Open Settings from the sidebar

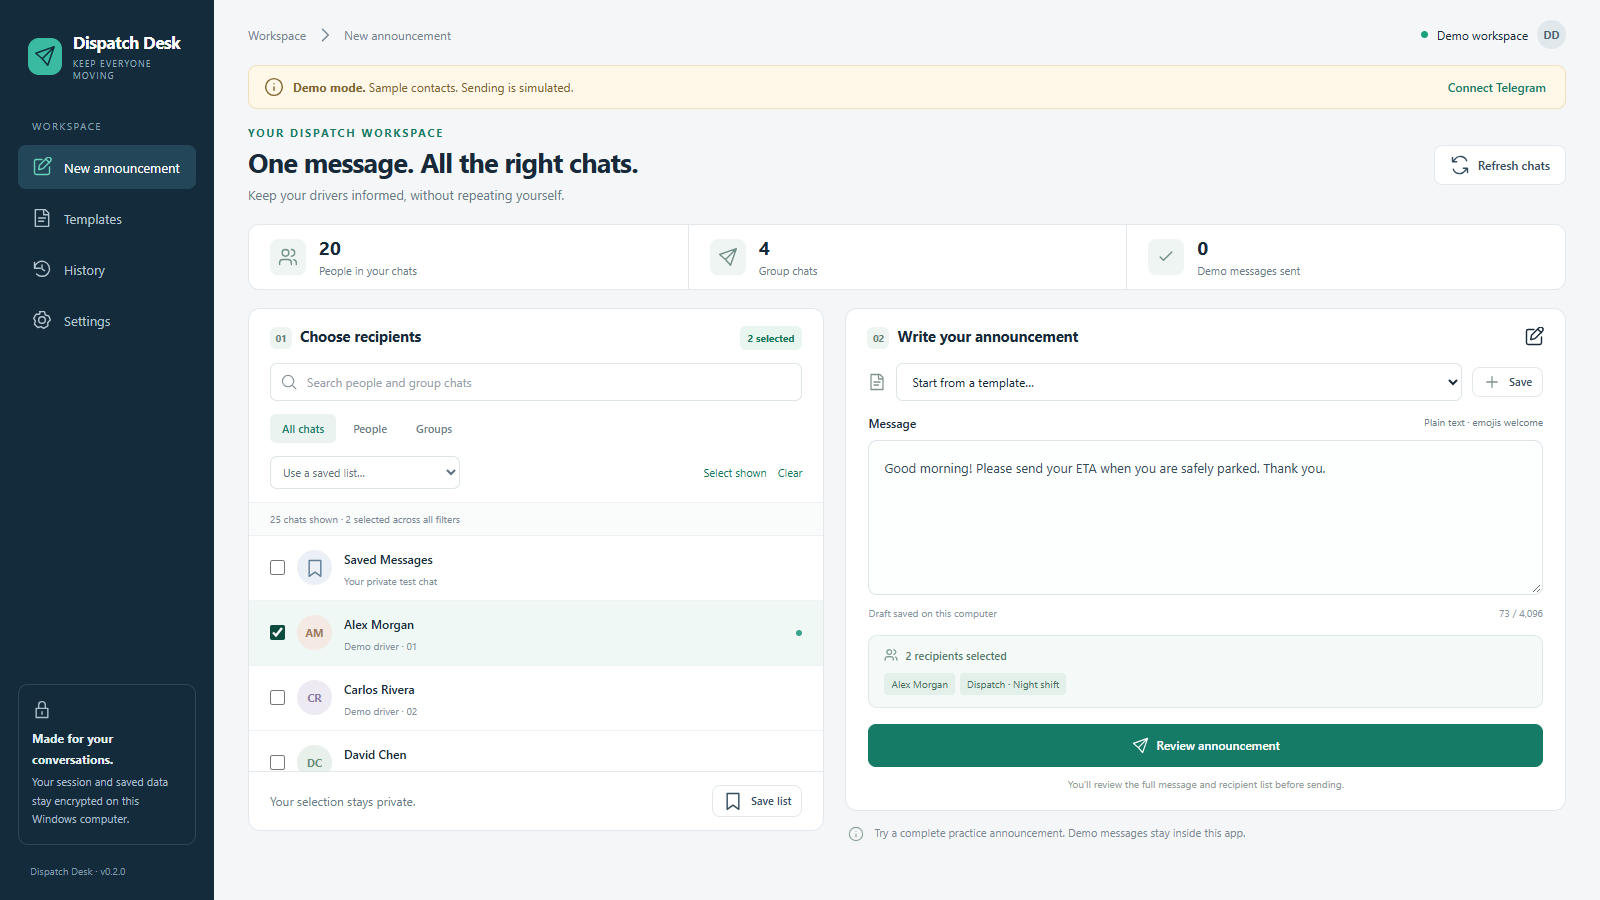click(107, 320)
